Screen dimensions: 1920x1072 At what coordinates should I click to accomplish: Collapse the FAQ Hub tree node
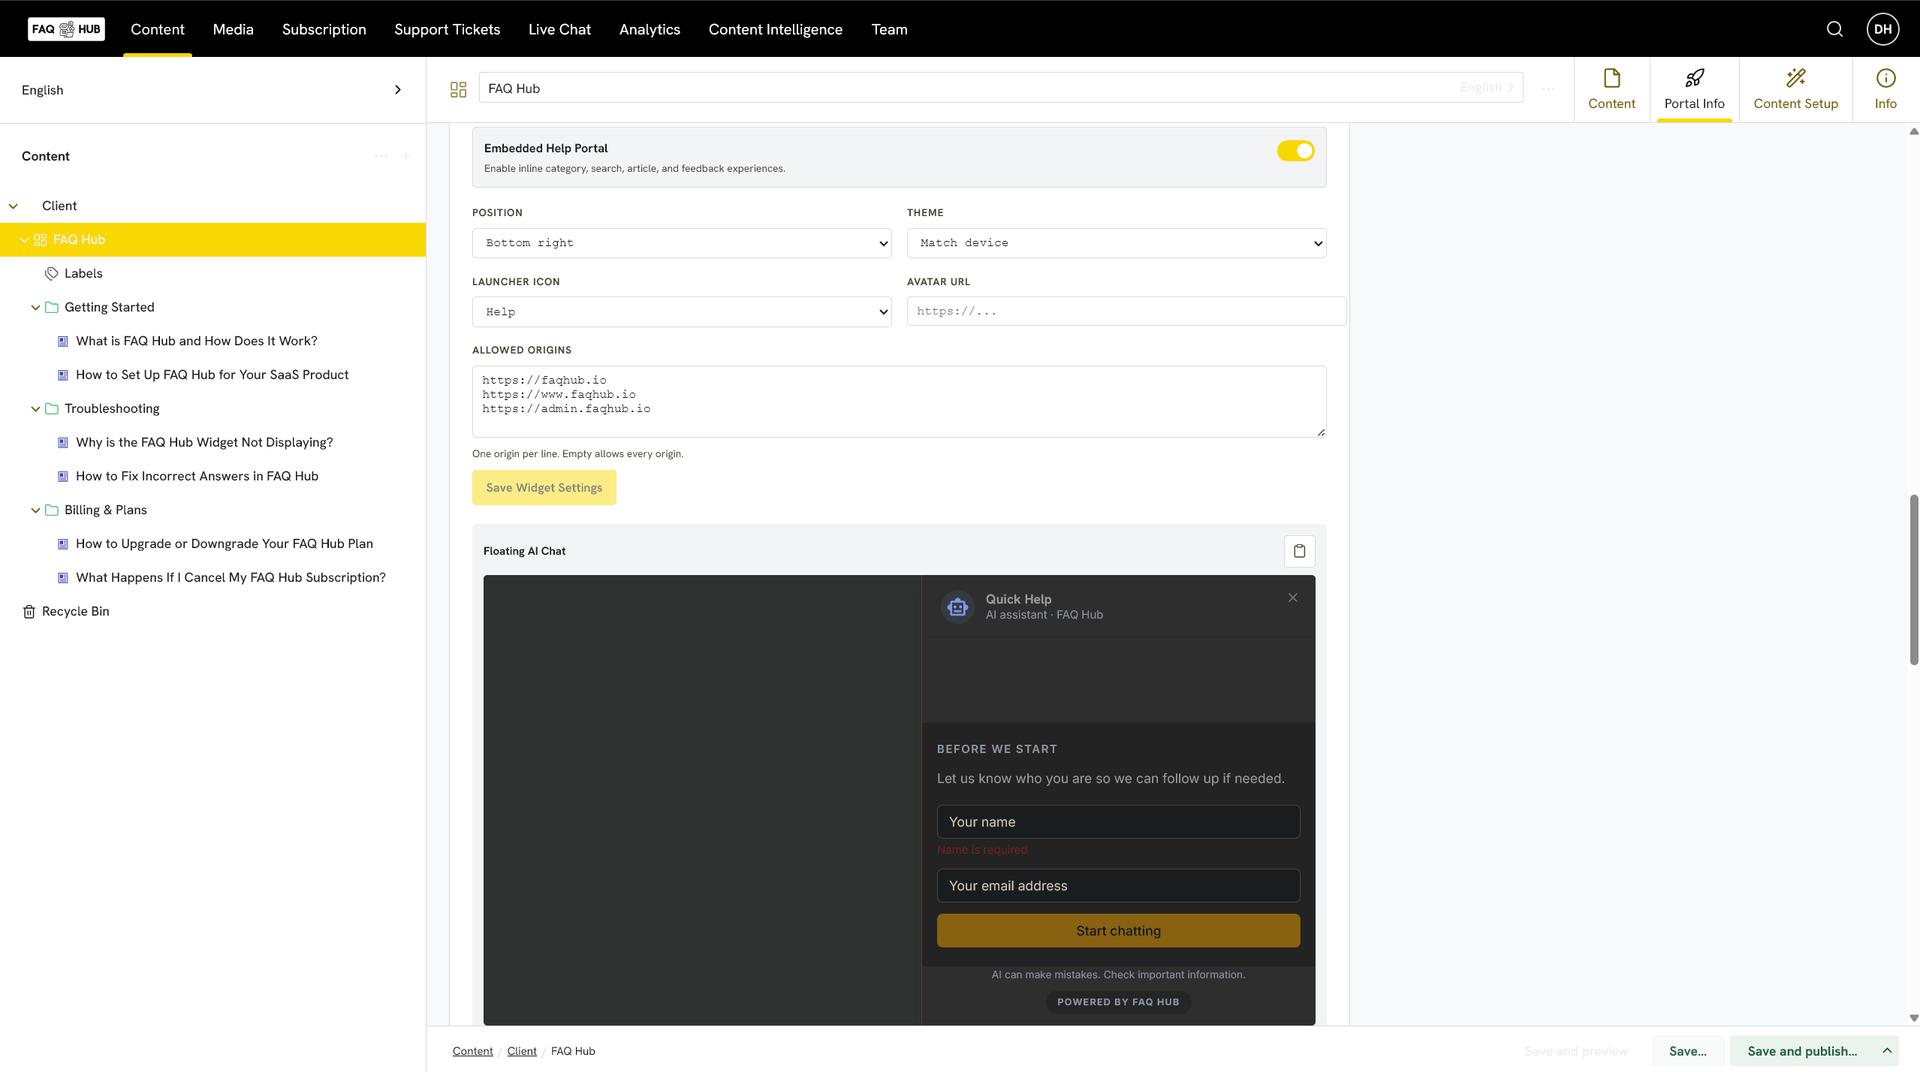pyautogui.click(x=24, y=240)
